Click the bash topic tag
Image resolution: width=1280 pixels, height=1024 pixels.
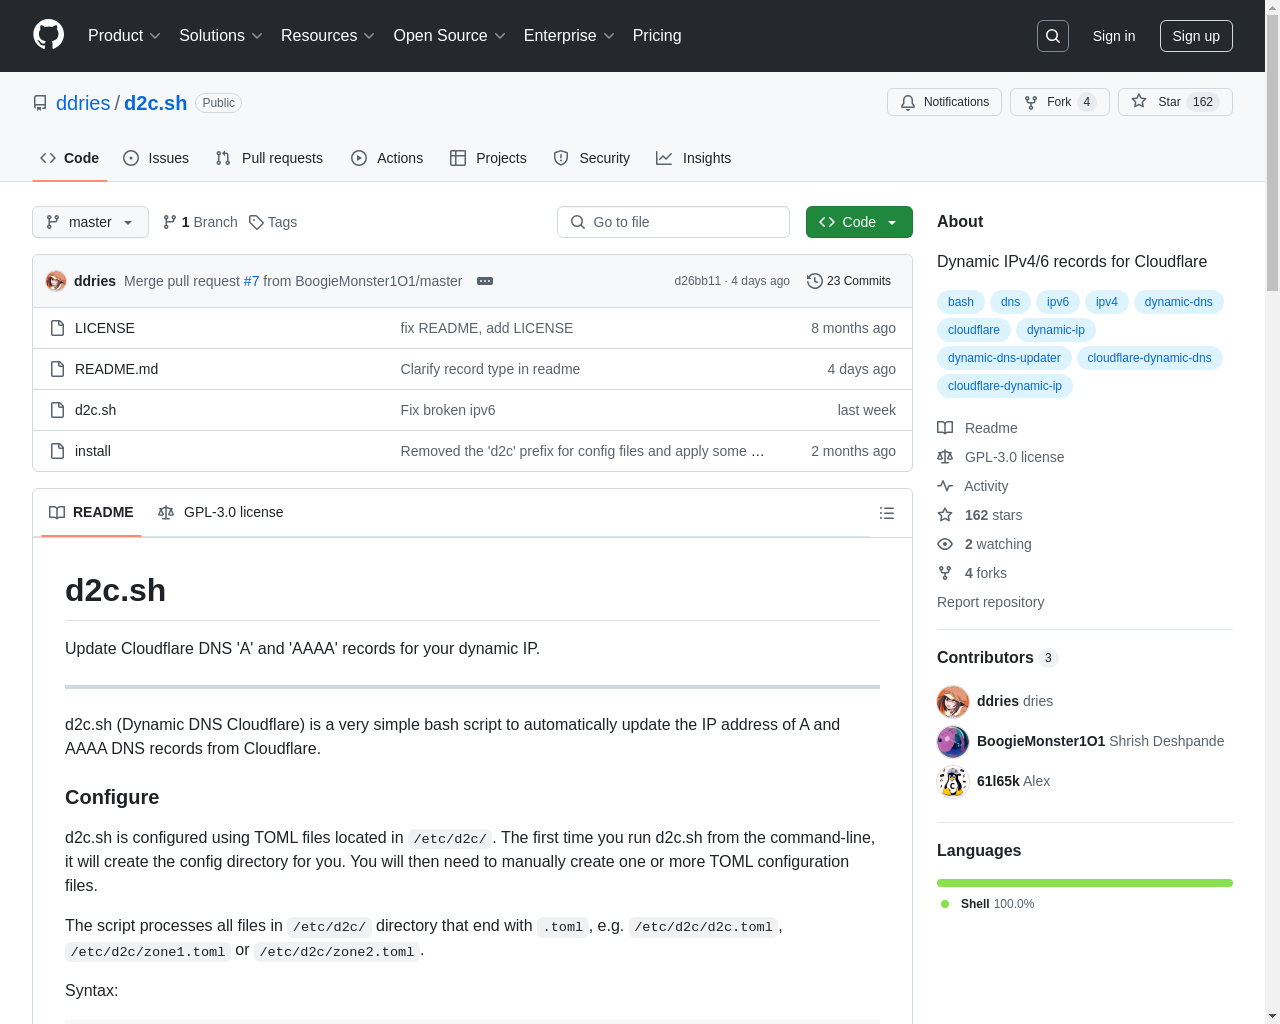pyautogui.click(x=961, y=302)
